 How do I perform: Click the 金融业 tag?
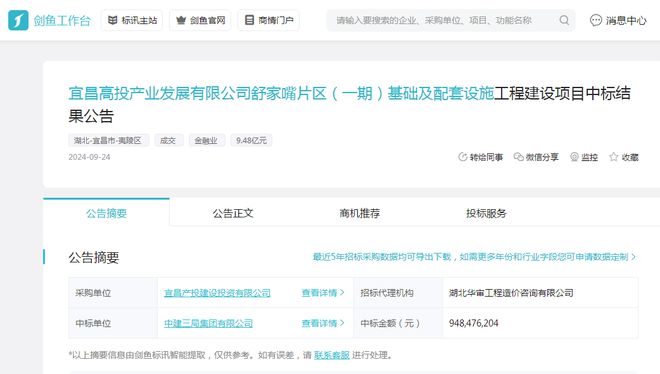click(207, 140)
